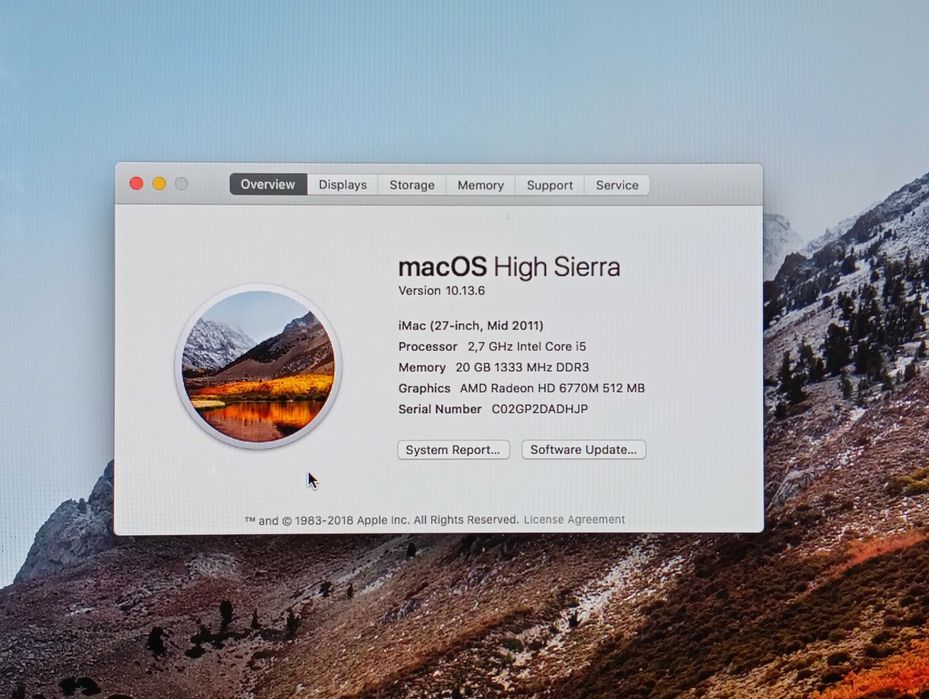This screenshot has width=929, height=699.
Task: Click the 1983-2018 Apple Inc. copyright text
Action: coord(382,520)
